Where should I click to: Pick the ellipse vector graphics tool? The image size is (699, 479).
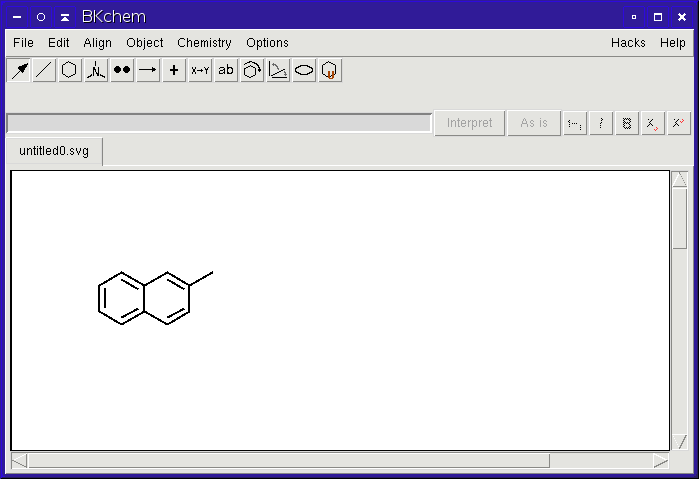[304, 70]
